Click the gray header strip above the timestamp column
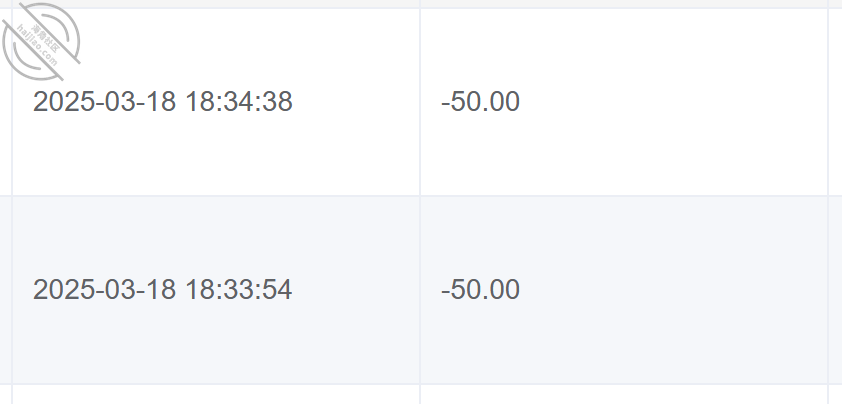Image resolution: width=842 pixels, height=404 pixels. (x=216, y=4)
